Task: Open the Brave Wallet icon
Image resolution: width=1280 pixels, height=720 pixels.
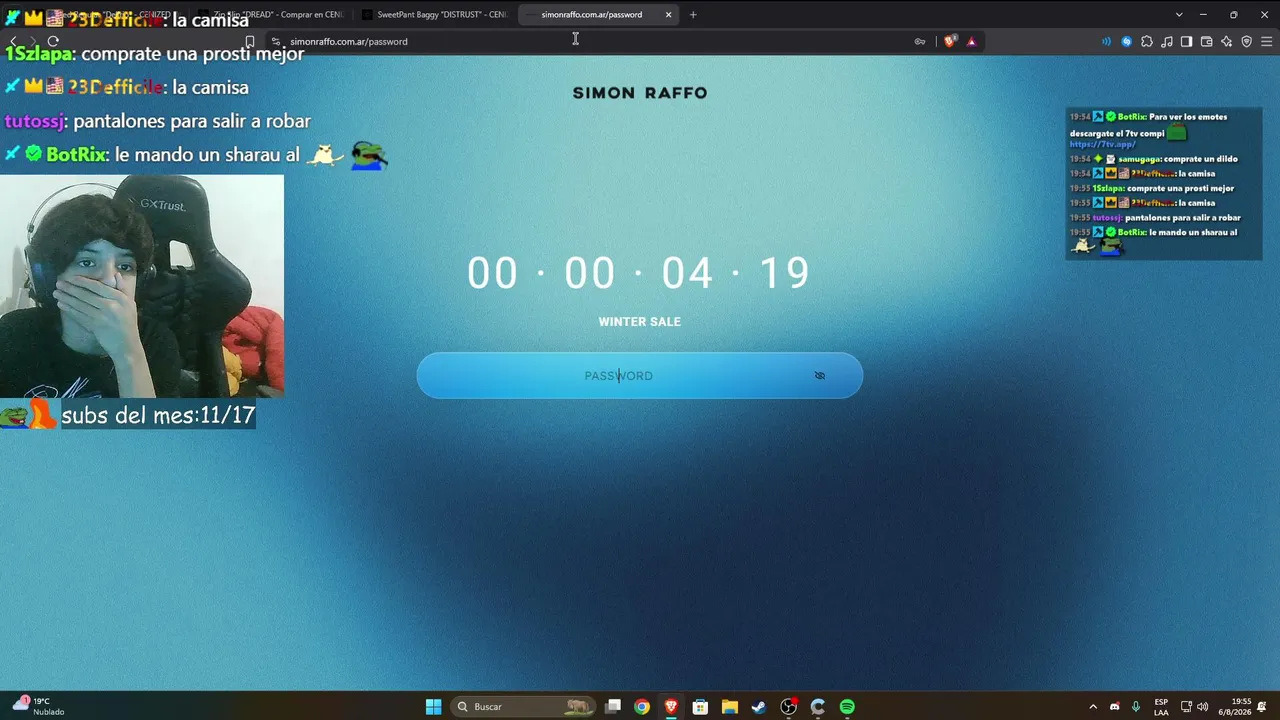Action: [x=1207, y=42]
